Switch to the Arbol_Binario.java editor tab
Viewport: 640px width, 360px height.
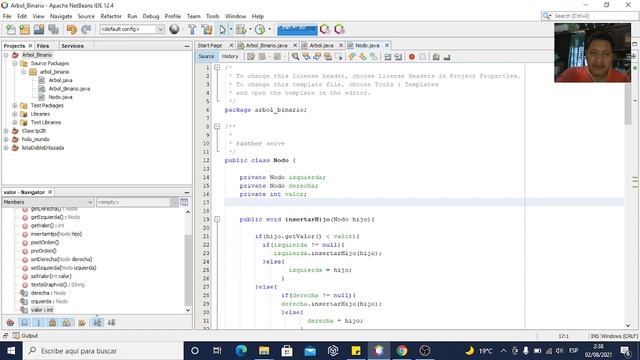pyautogui.click(x=267, y=45)
